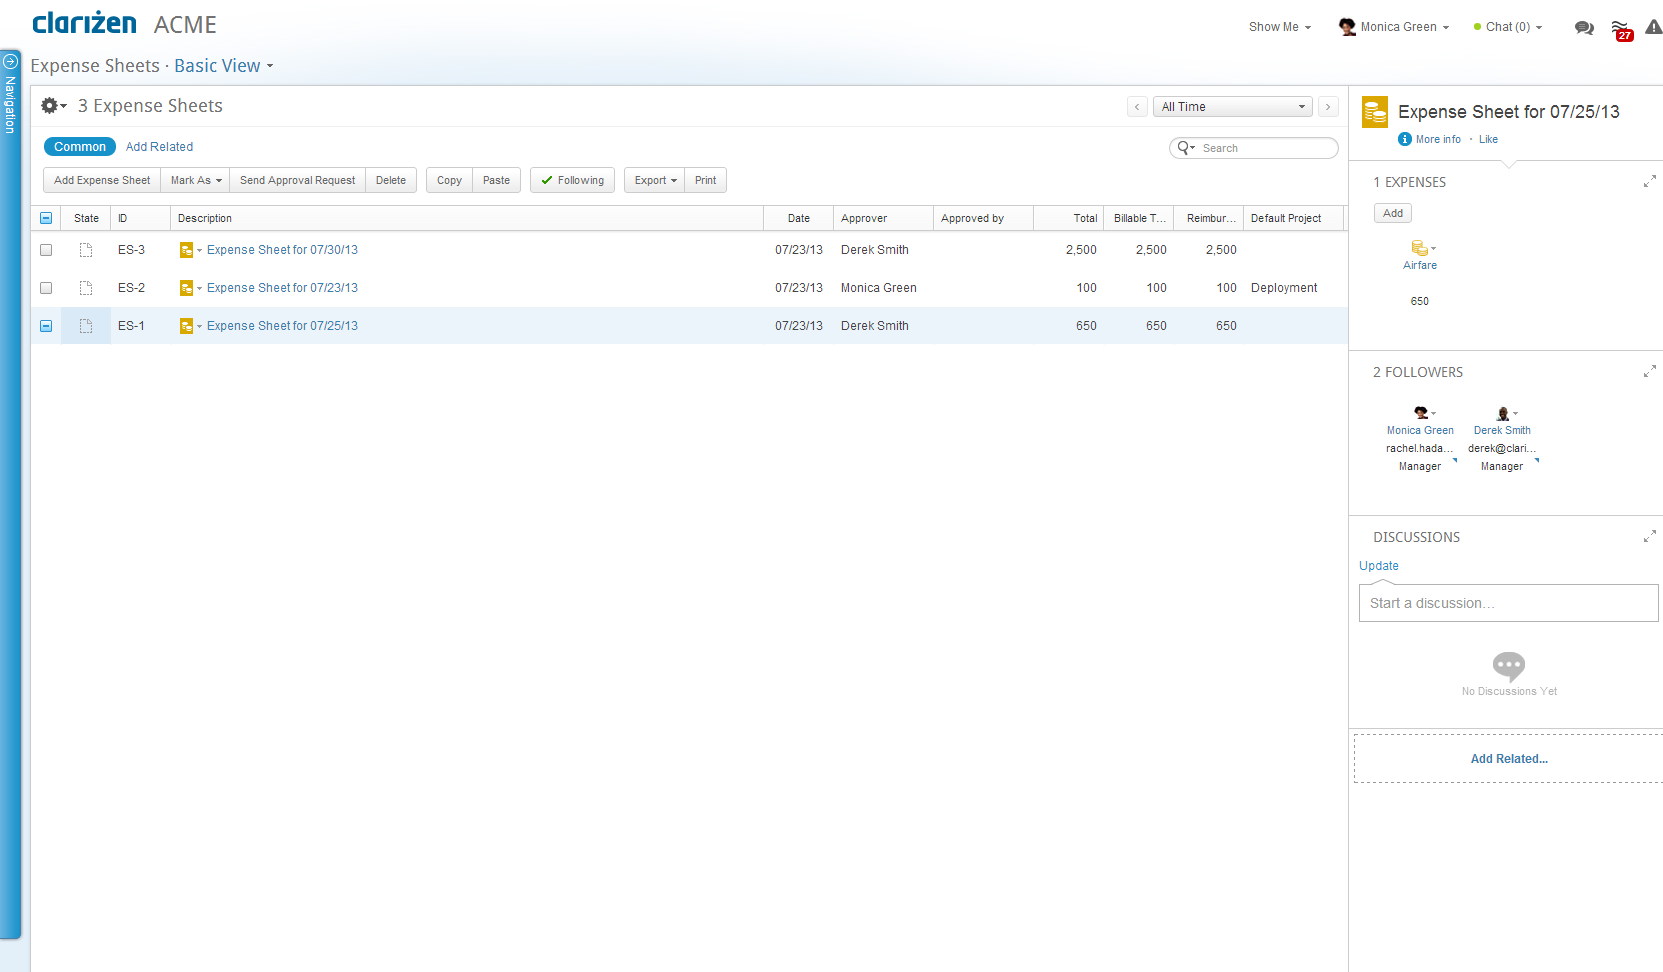
Task: Click the expense sheet icon next to ES-3 description
Action: pyautogui.click(x=187, y=250)
